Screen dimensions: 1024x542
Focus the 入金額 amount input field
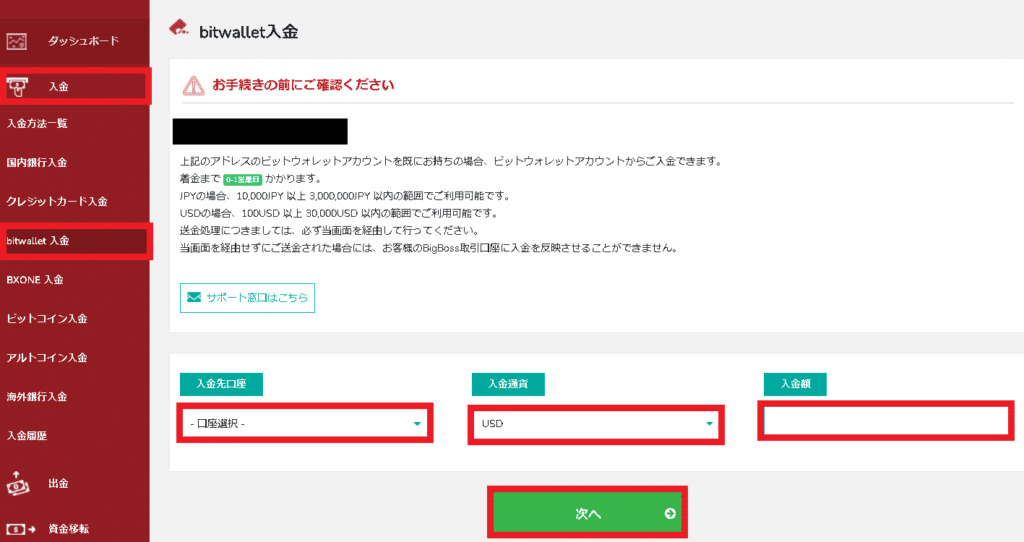click(886, 422)
